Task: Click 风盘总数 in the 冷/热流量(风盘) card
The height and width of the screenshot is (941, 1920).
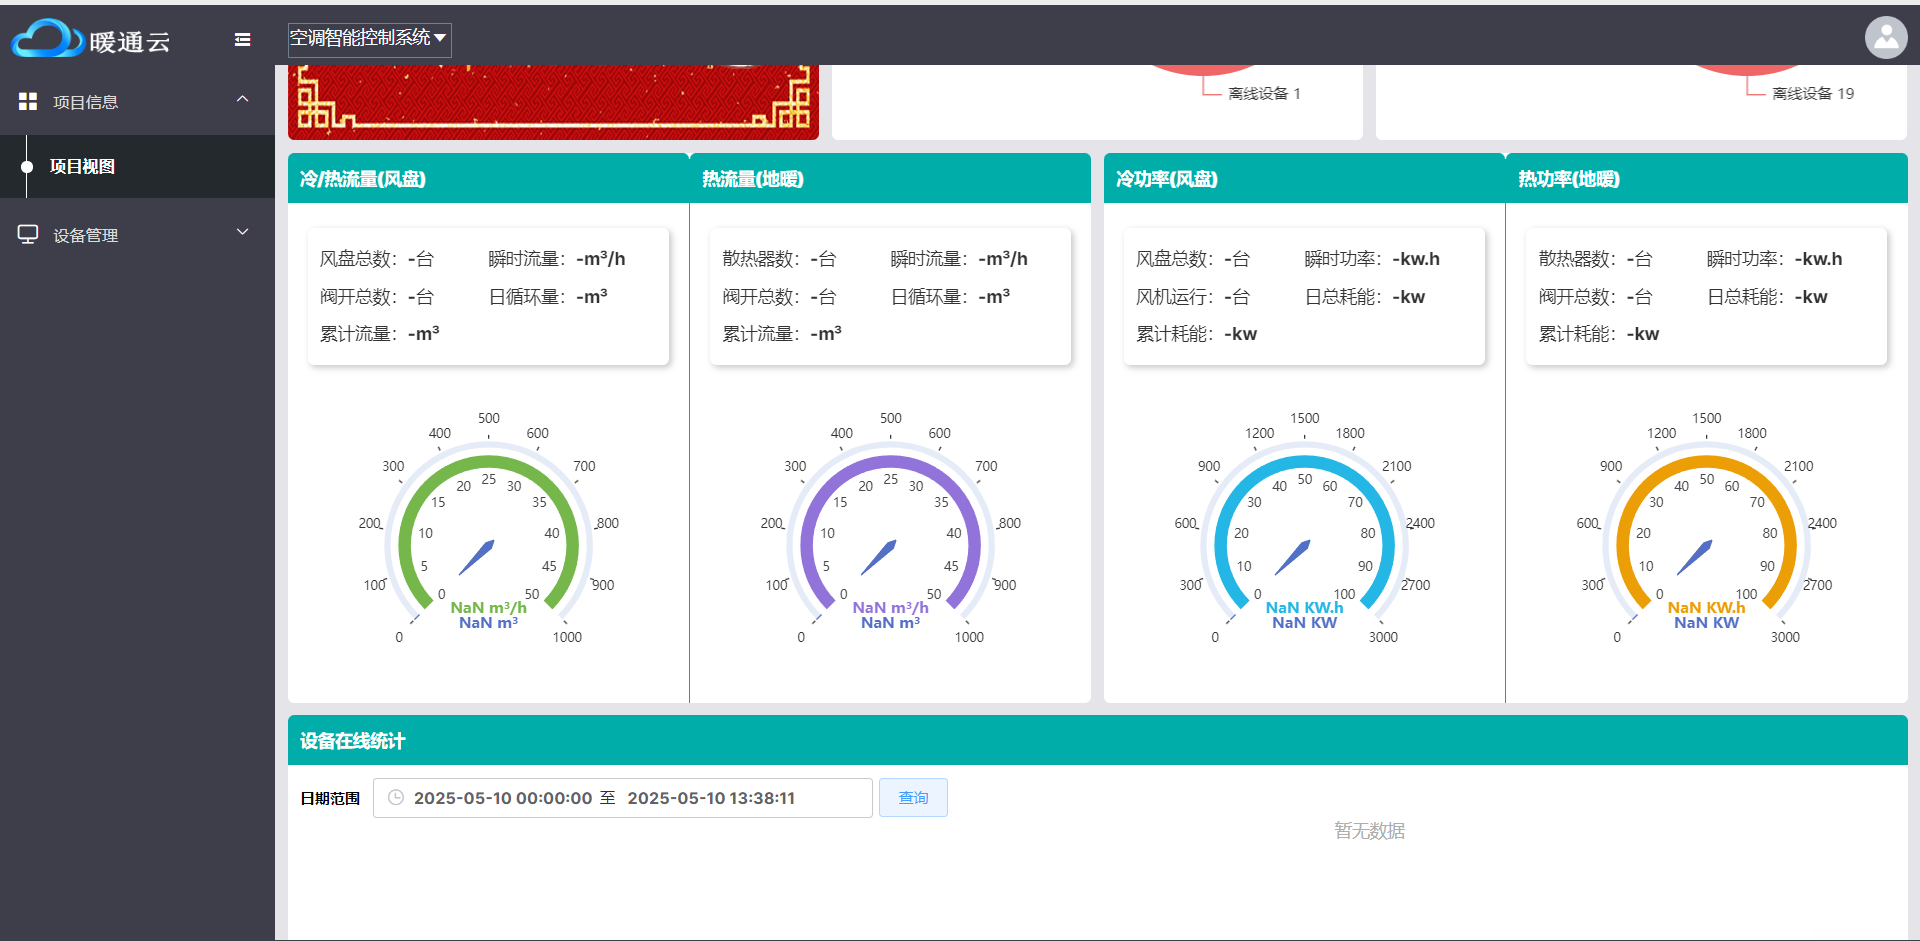Action: click(358, 259)
